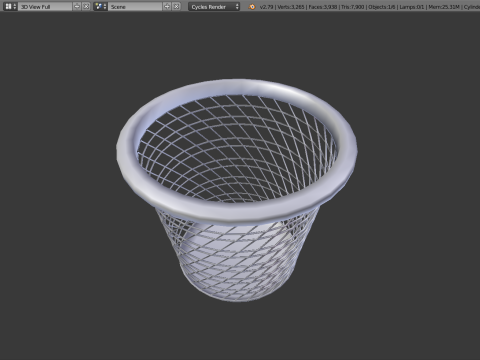Click the 'Tris:7,900' statistic
This screenshot has width=480, height=360.
coord(353,7)
